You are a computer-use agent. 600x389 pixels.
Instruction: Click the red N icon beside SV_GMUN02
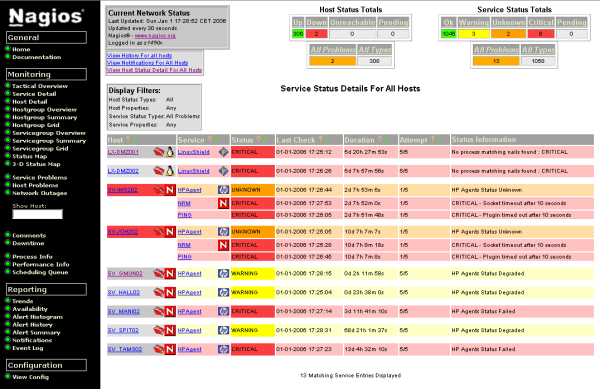tap(170, 273)
